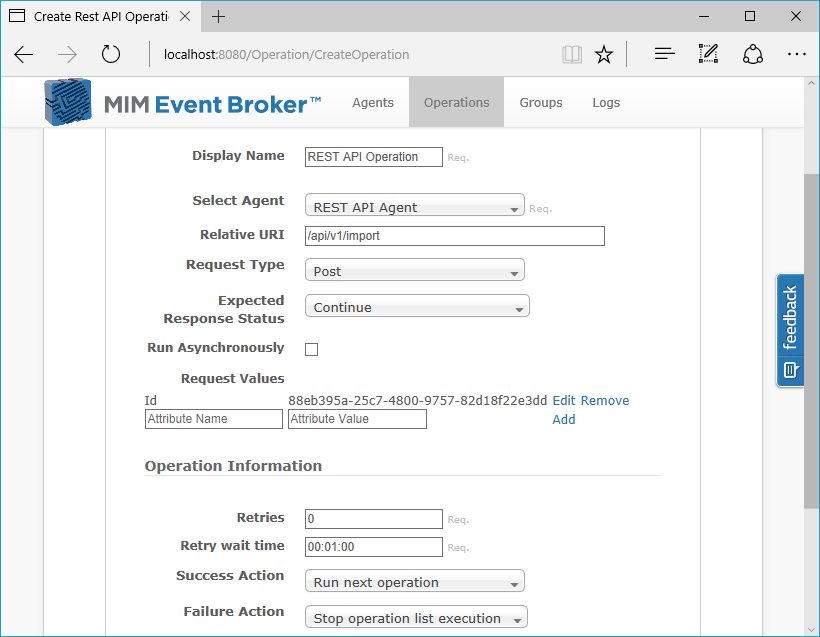Minimize the browser window
This screenshot has height=637, width=820.
[x=704, y=16]
